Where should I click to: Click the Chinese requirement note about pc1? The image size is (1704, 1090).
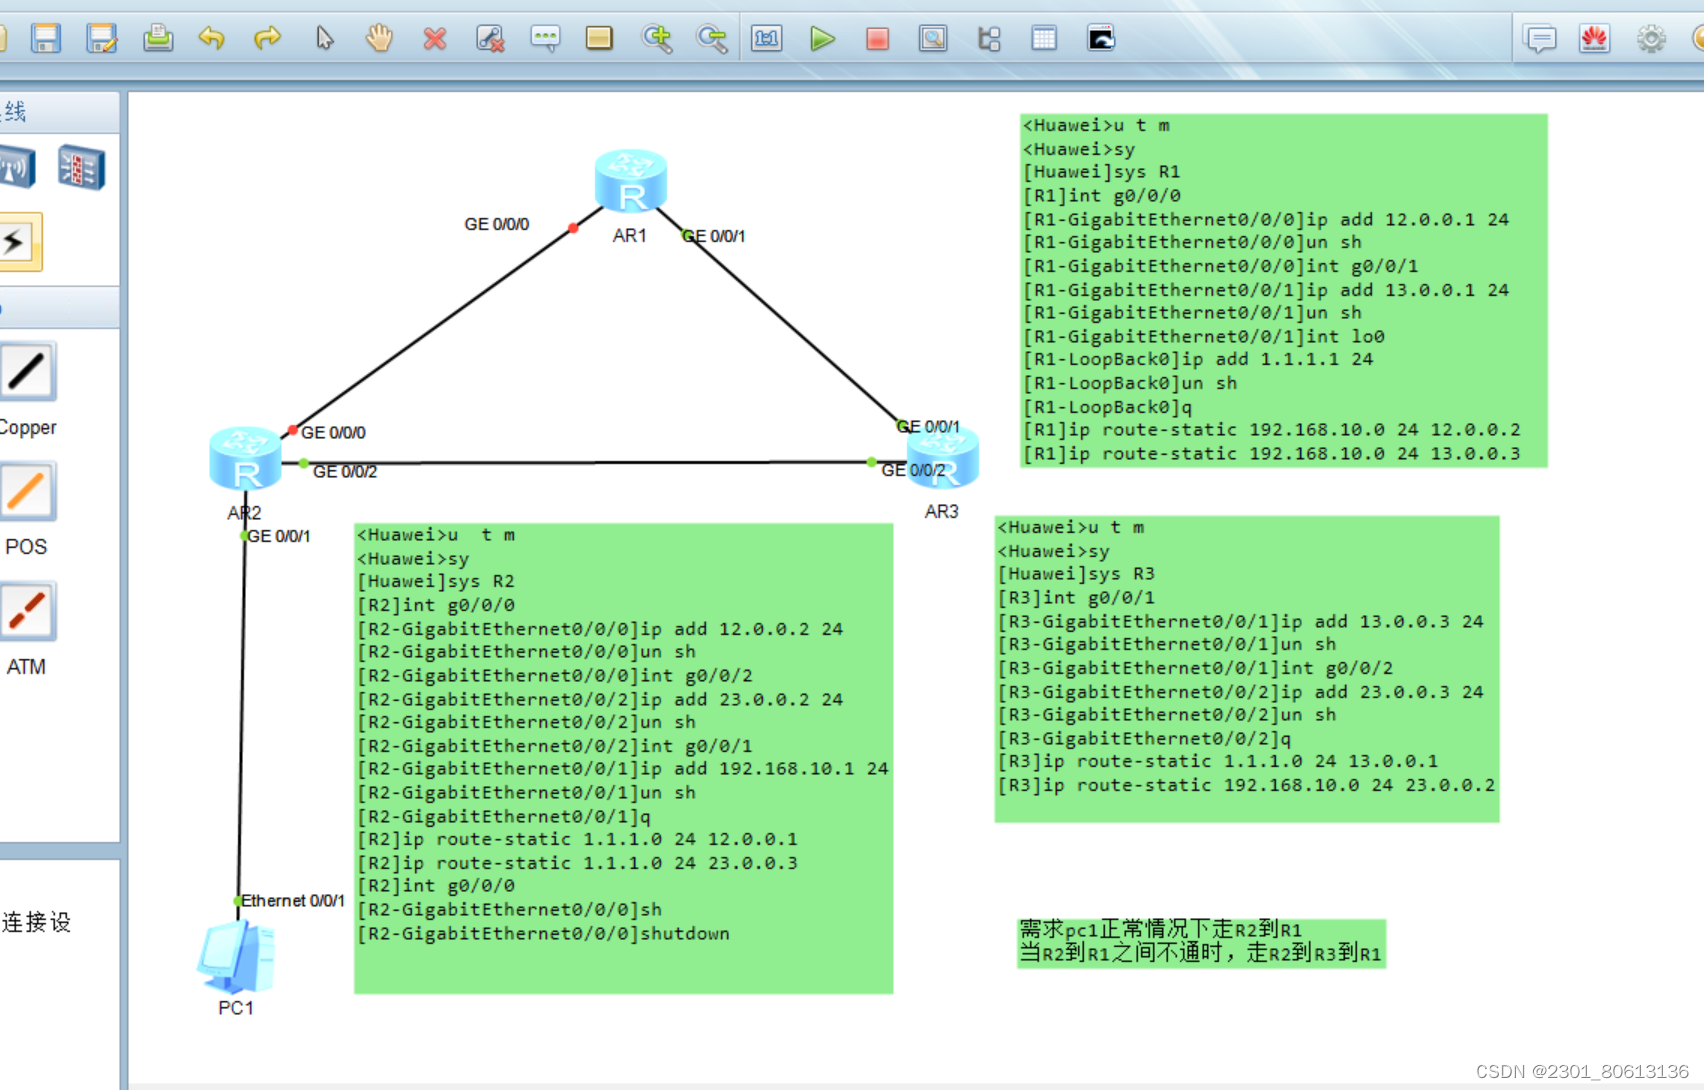click(1201, 943)
